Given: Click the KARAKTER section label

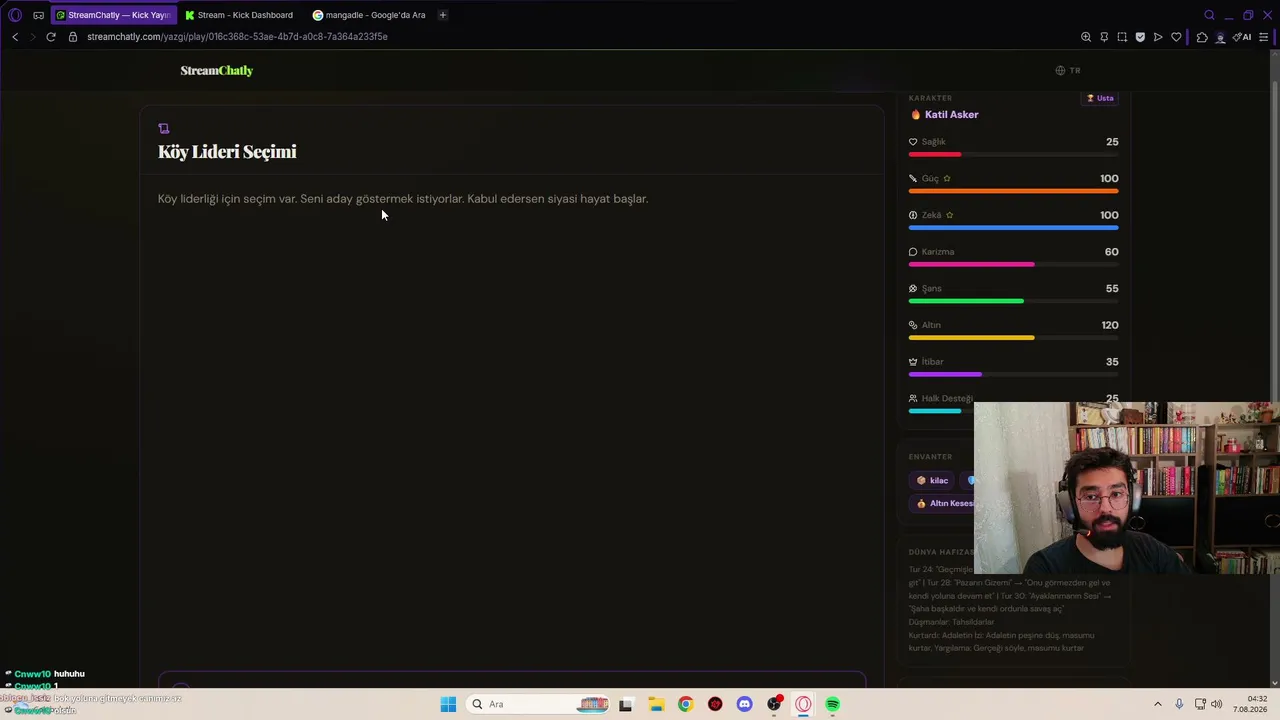Looking at the screenshot, I should pos(930,98).
